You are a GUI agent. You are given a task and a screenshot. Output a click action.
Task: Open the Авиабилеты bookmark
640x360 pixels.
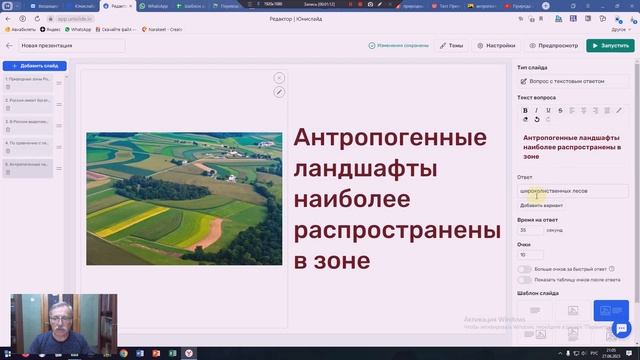[19, 29]
